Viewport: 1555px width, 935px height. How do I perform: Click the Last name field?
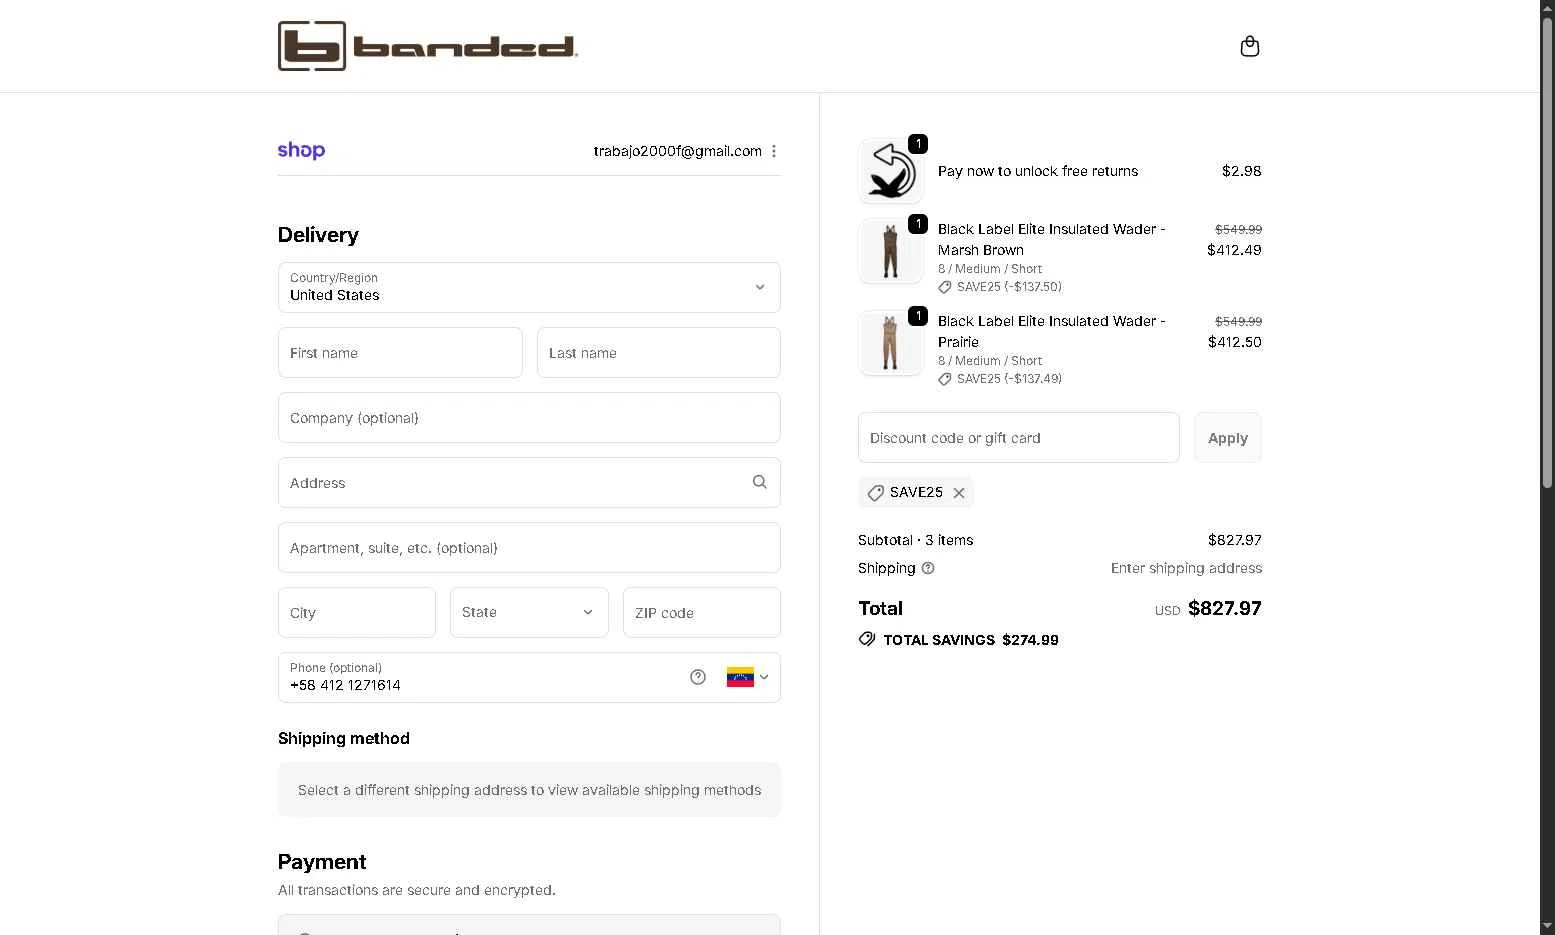[x=659, y=352]
